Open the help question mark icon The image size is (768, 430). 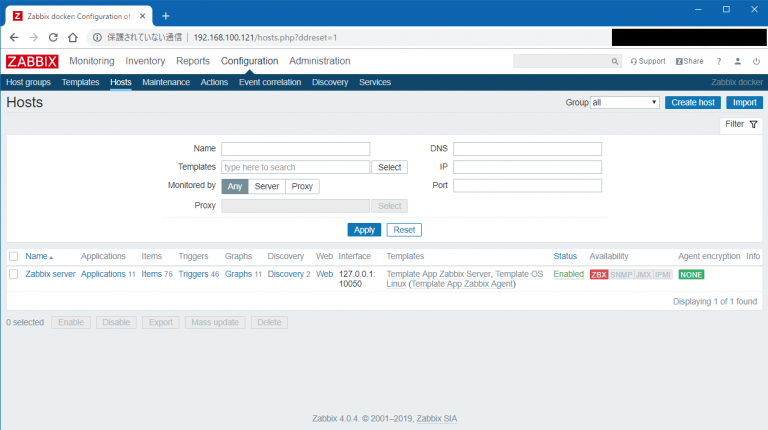(x=719, y=61)
